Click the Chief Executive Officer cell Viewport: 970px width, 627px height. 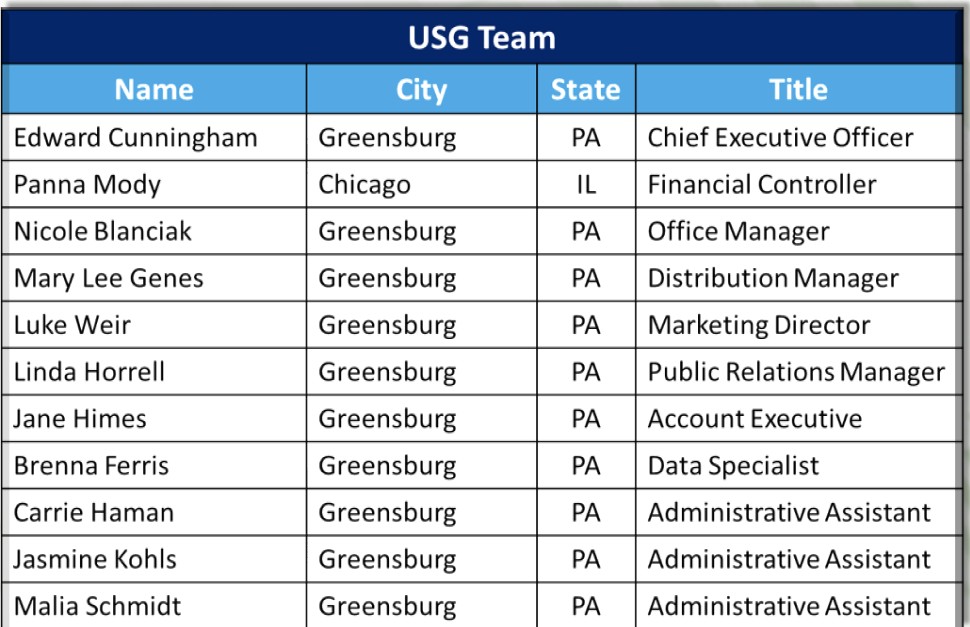click(780, 138)
